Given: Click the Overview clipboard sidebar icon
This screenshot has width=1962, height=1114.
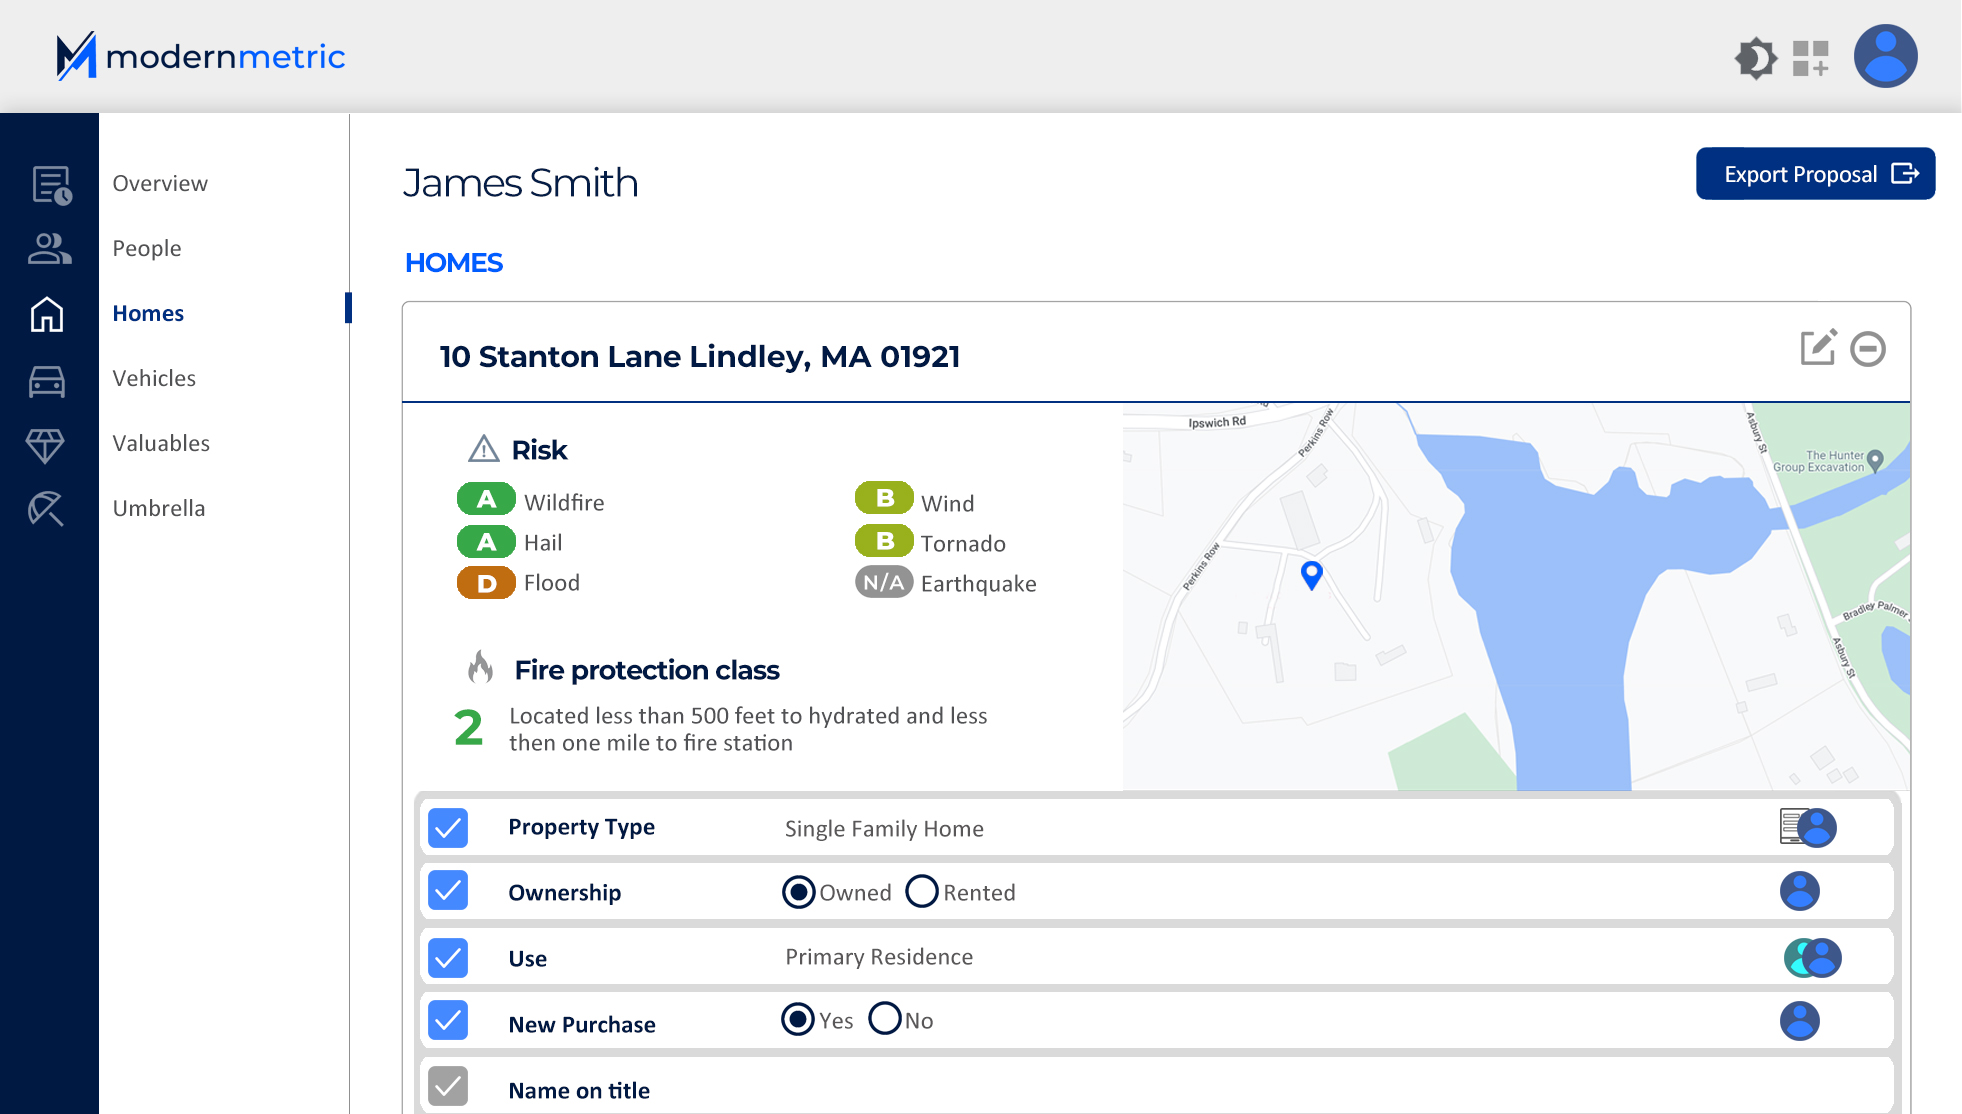Looking at the screenshot, I should (50, 185).
